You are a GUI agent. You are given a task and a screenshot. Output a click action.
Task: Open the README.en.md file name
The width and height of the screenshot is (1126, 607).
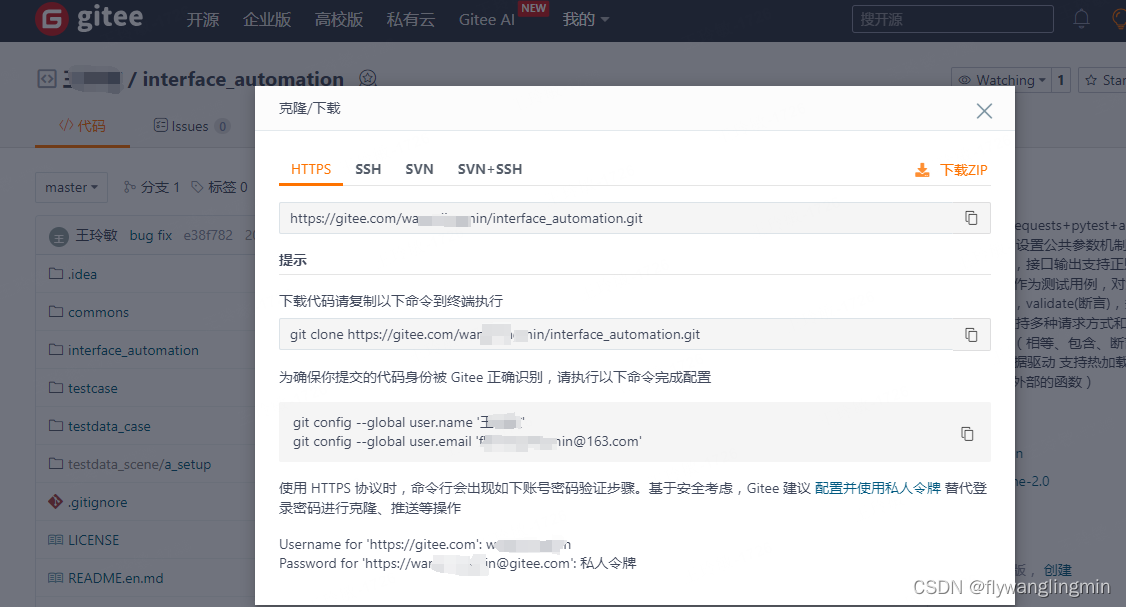(116, 578)
